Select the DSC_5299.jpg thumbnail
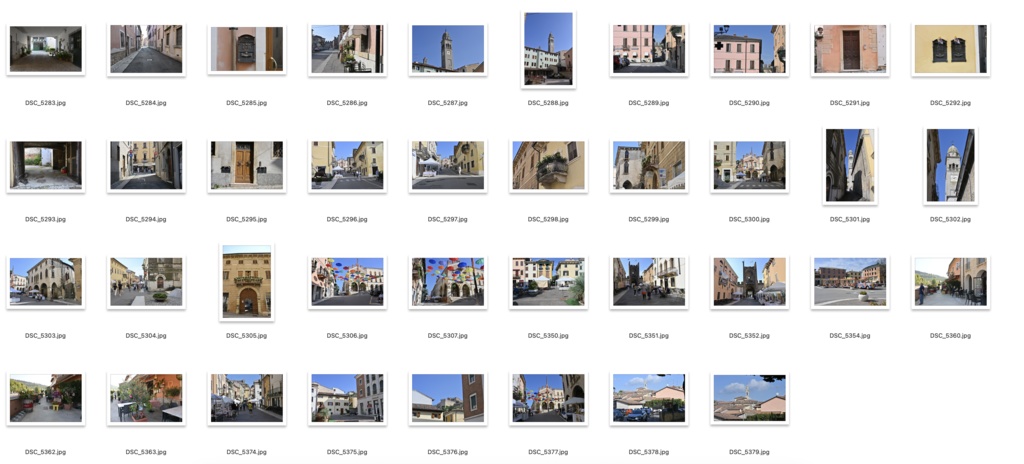1024x464 pixels. tap(649, 165)
